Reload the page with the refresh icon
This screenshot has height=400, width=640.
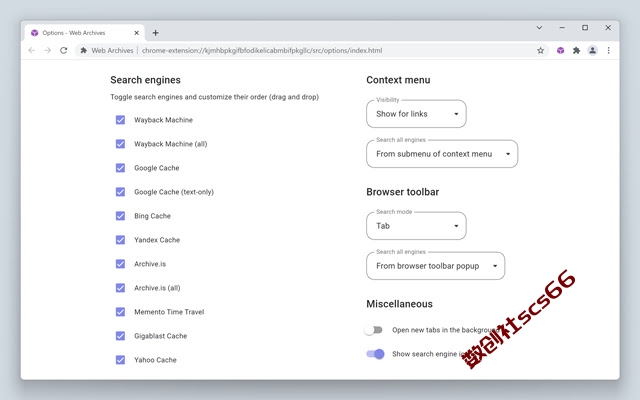point(64,50)
